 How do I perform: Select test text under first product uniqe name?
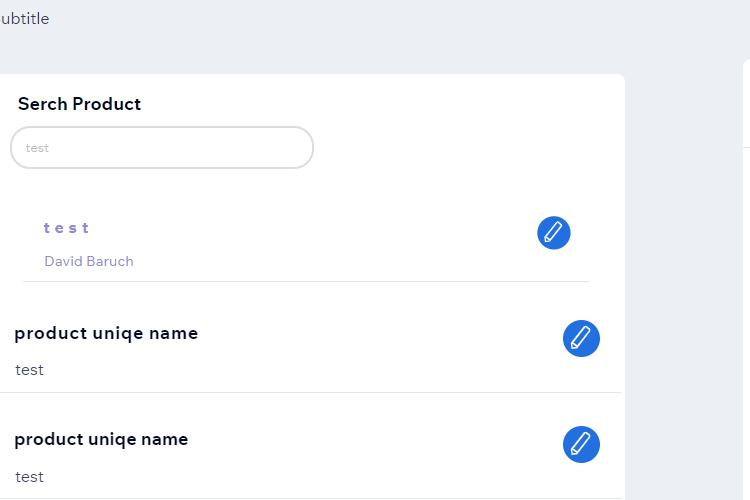[x=29, y=370]
